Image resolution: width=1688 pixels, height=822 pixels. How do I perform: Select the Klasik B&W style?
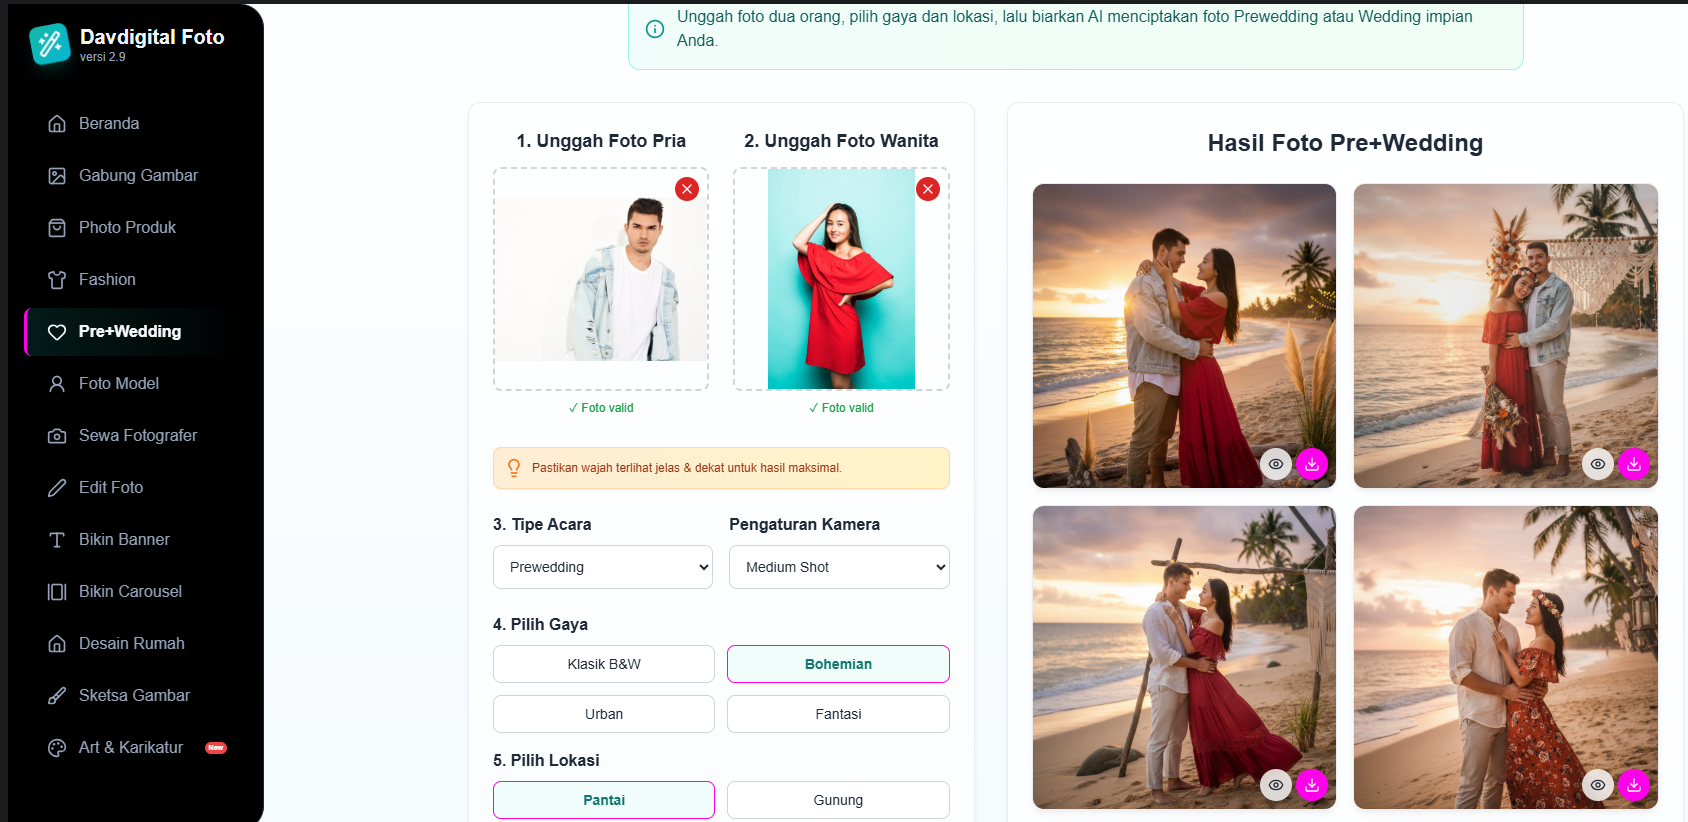coord(603,664)
